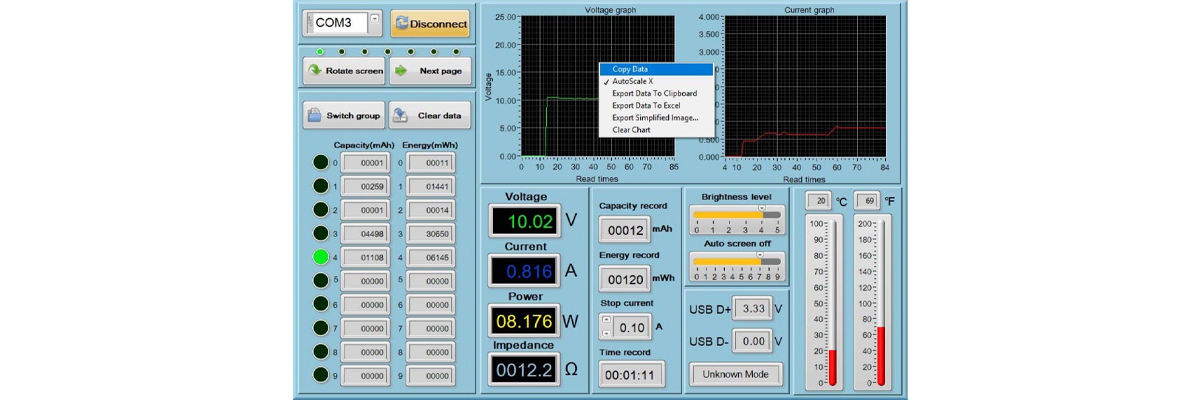Click the Time record 00:01:11 field
The height and width of the screenshot is (400, 1200).
pyautogui.click(x=632, y=375)
